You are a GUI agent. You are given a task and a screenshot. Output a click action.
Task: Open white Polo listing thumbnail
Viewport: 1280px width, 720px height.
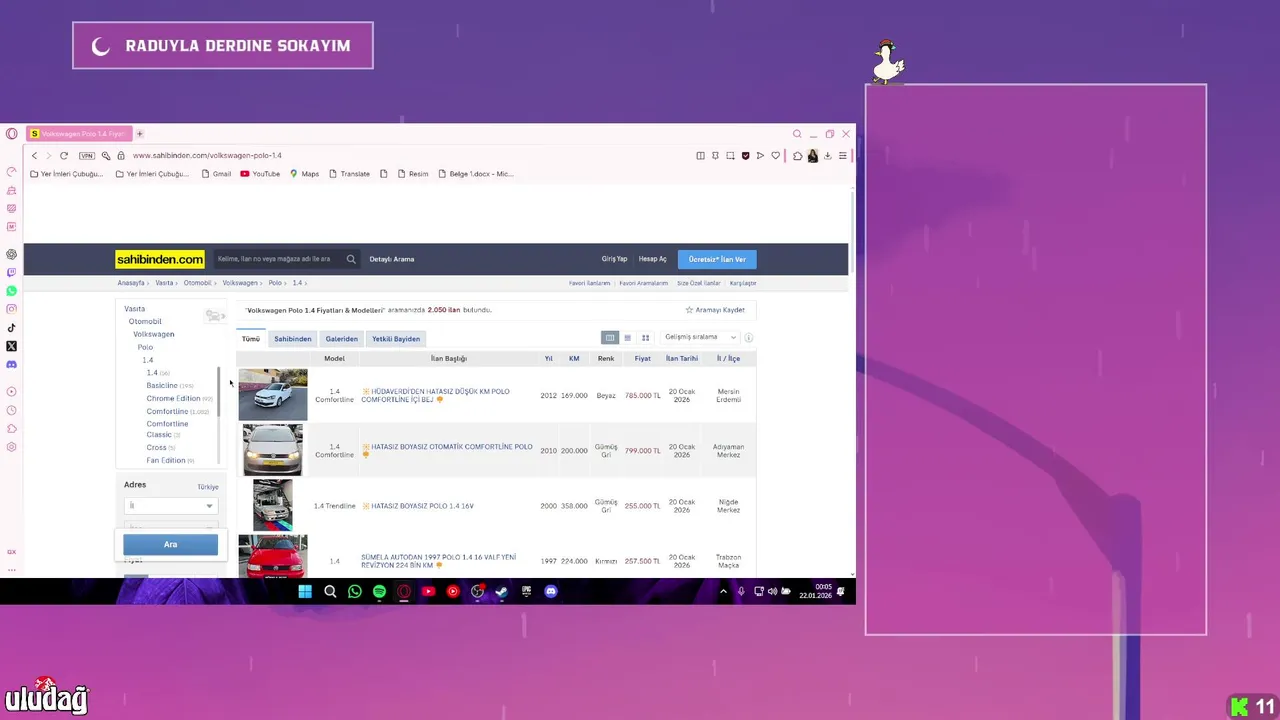[x=273, y=395]
